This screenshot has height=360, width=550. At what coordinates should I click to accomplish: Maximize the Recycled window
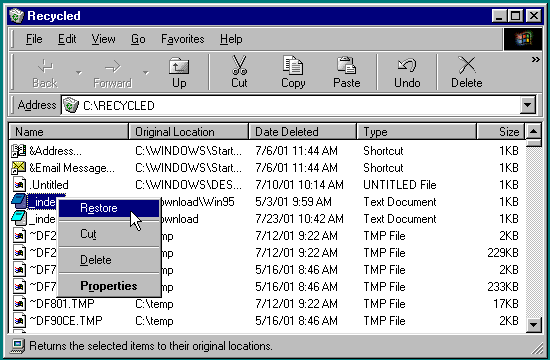pyautogui.click(x=515, y=16)
